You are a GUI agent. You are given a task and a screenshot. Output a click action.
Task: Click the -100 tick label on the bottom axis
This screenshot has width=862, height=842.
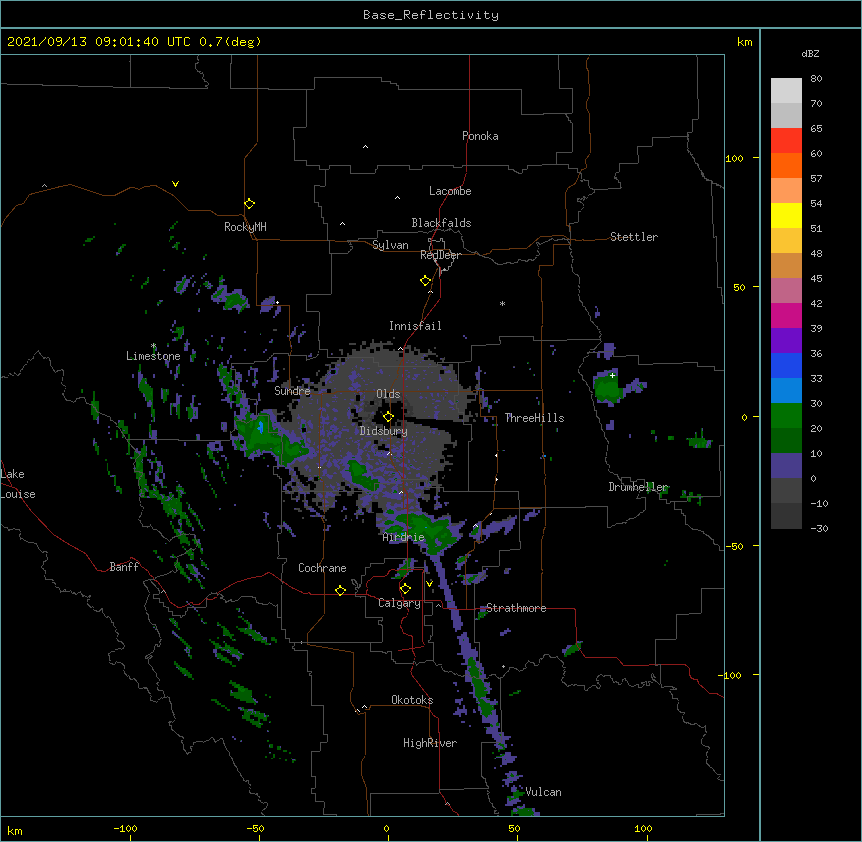coord(125,828)
